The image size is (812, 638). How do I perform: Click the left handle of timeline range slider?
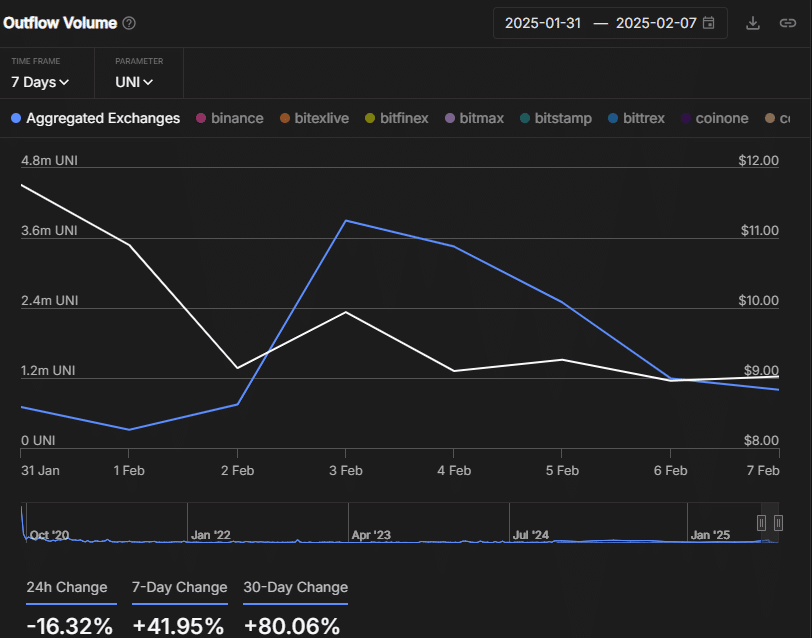point(761,523)
